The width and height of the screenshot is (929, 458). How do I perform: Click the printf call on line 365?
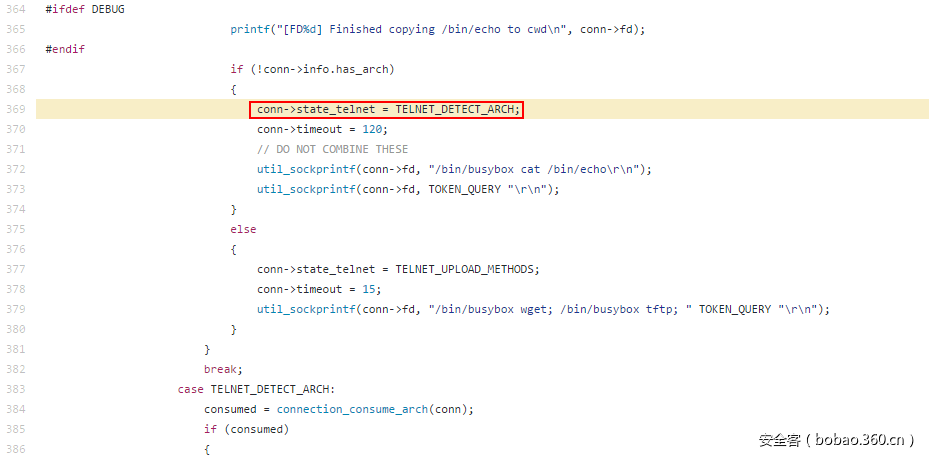tap(437, 29)
